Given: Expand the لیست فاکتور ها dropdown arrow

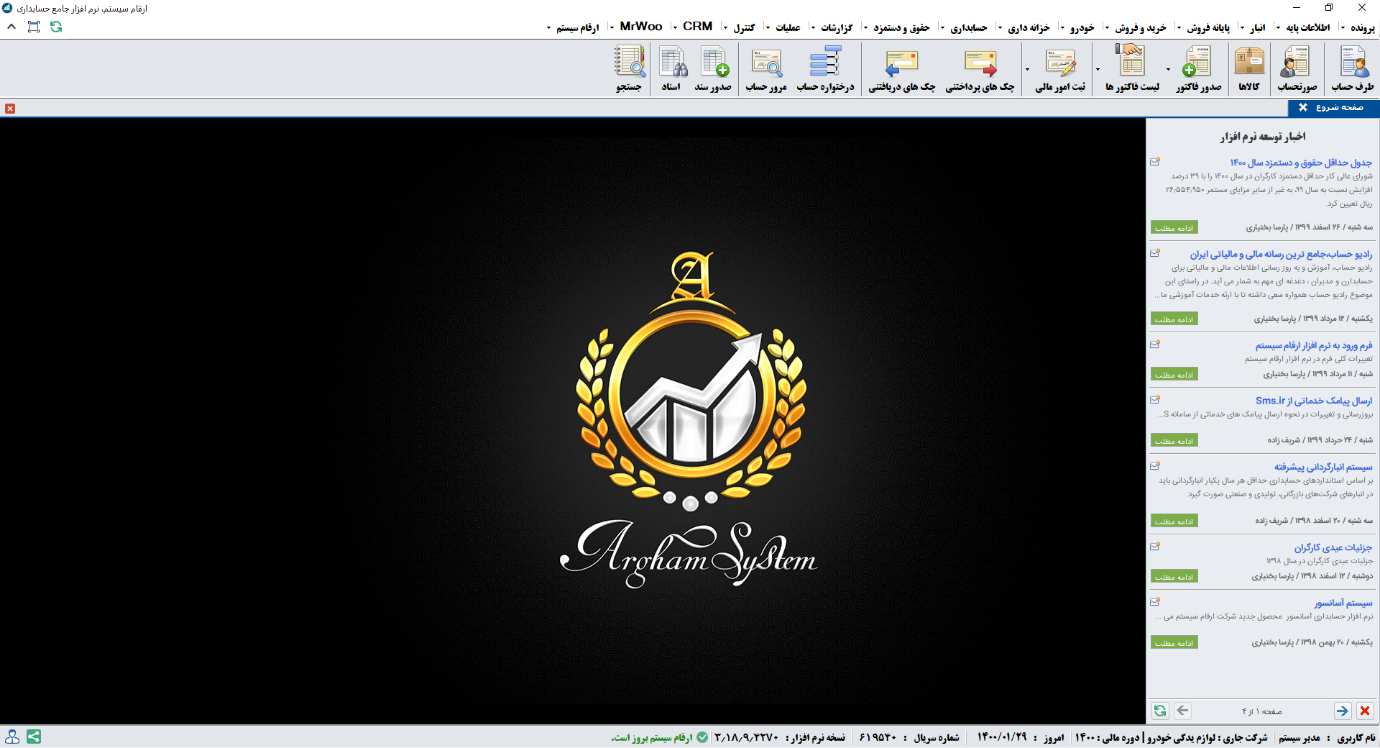Looking at the screenshot, I should (1098, 70).
